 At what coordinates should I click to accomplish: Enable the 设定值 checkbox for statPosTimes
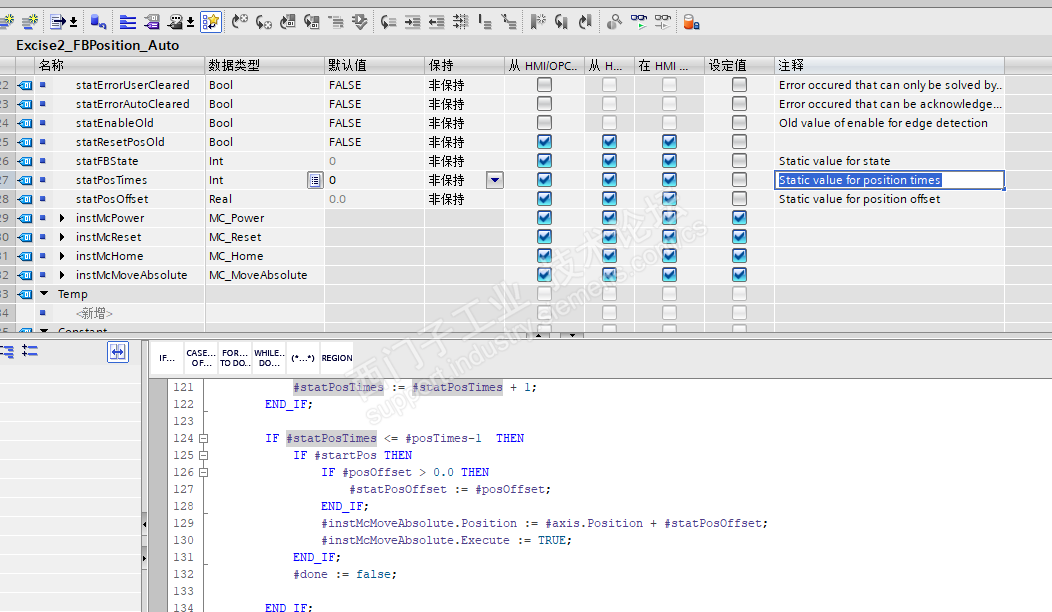[x=739, y=180]
